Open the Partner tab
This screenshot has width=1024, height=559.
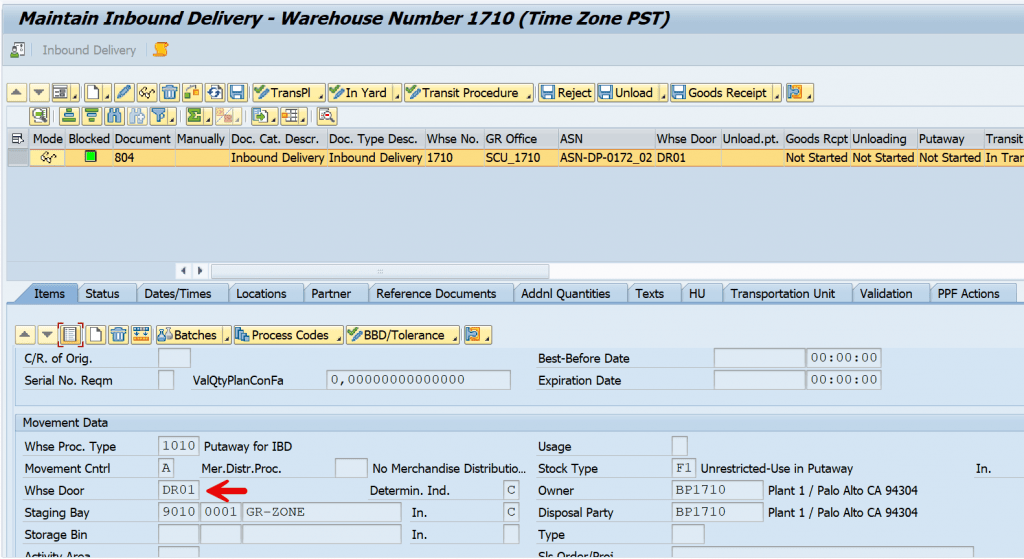pyautogui.click(x=331, y=294)
